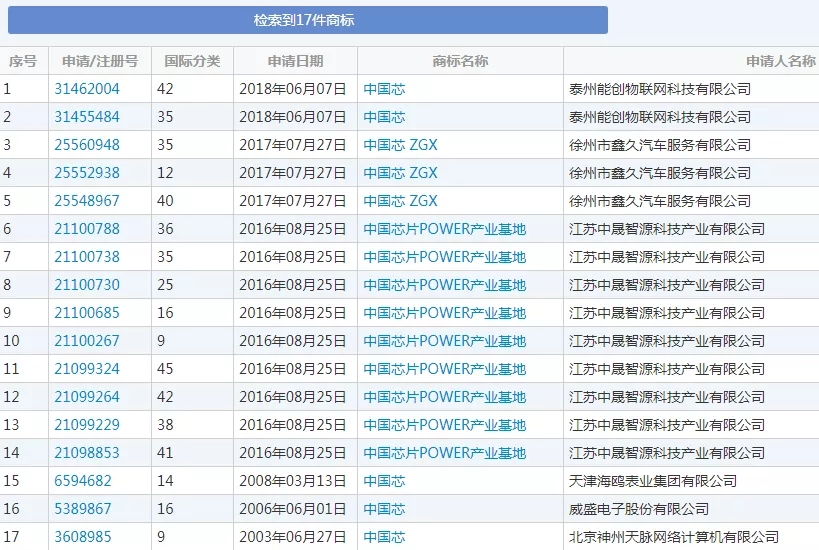
Task: Open application number 31455484
Action: click(87, 117)
